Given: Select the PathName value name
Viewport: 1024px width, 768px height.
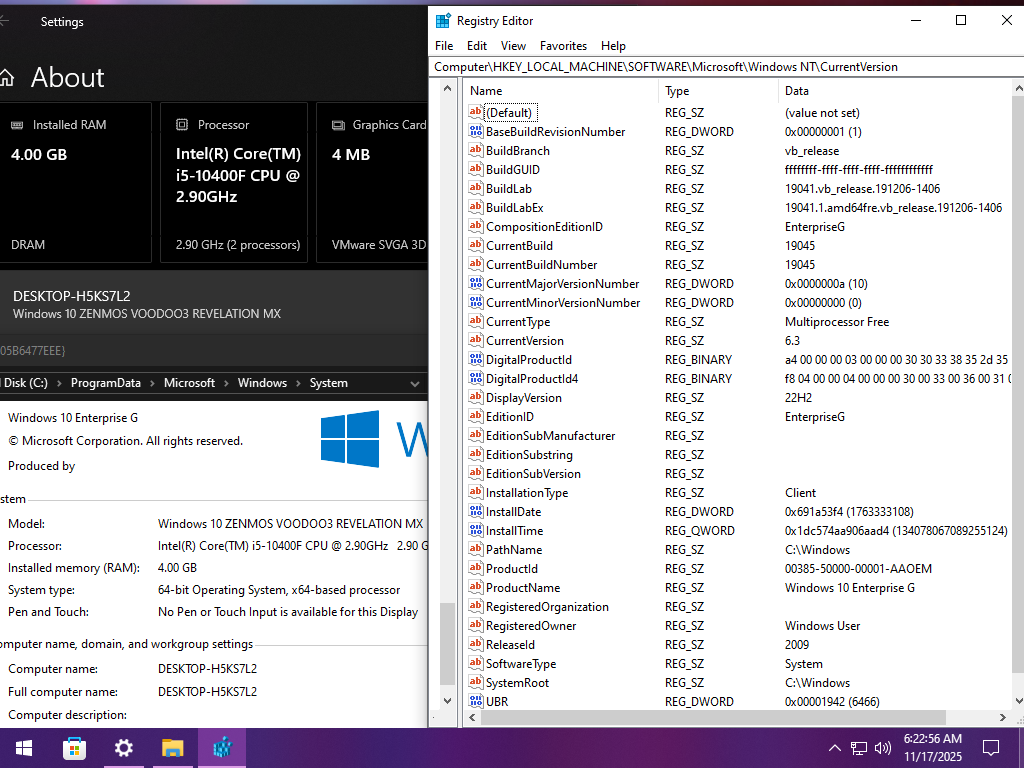Looking at the screenshot, I should [514, 550].
